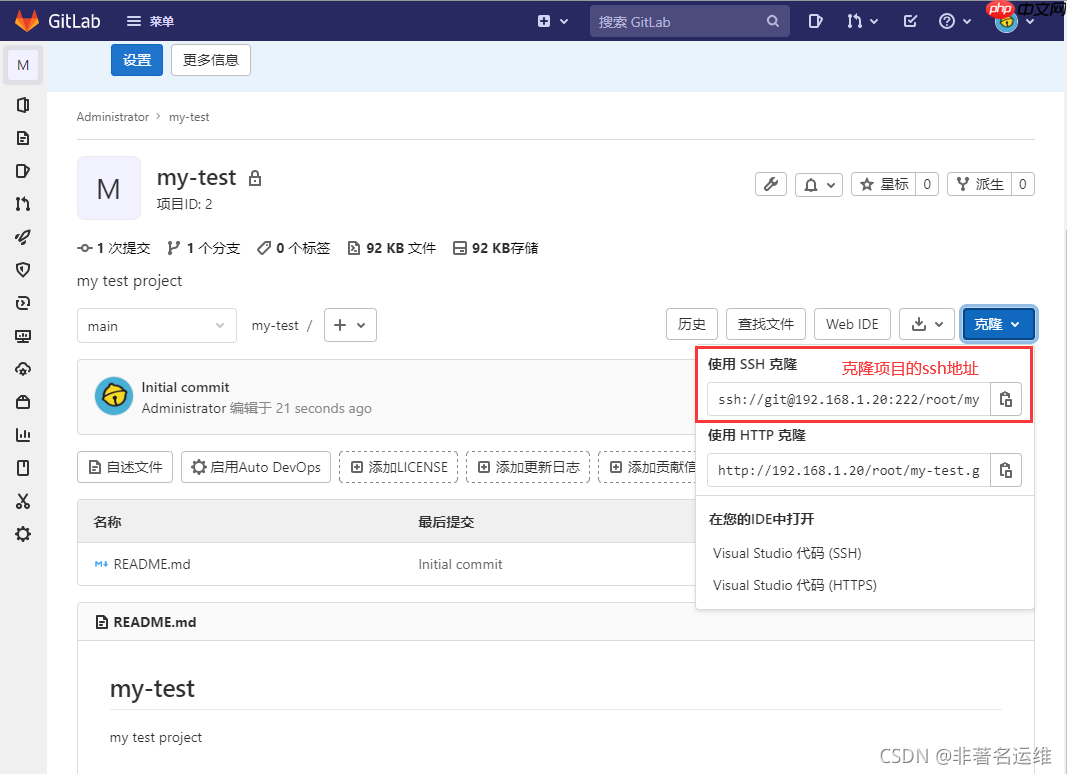Image resolution: width=1067 pixels, height=774 pixels.
Task: Open the Issues list from the left sidebar
Action: tap(23, 170)
